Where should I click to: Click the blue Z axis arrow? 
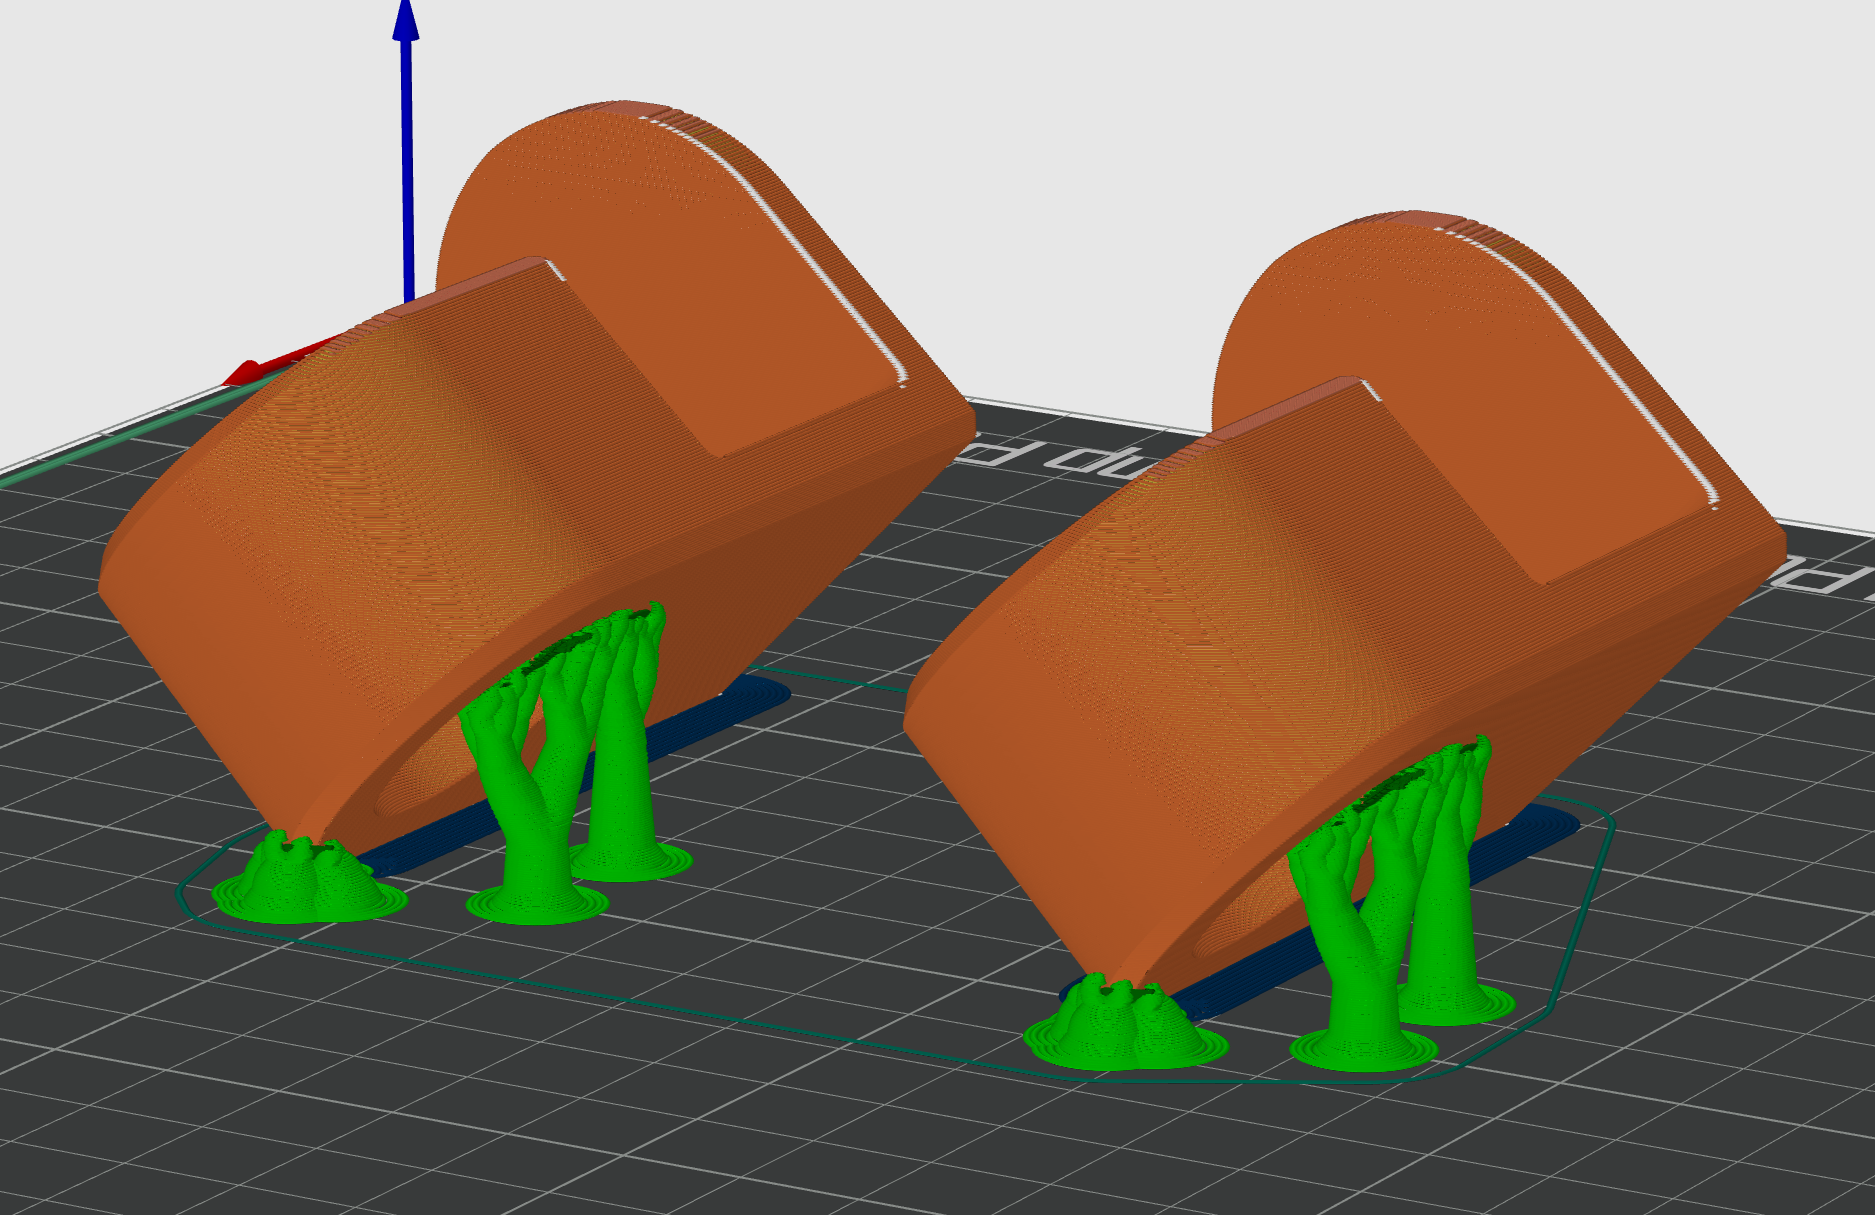pos(406,150)
